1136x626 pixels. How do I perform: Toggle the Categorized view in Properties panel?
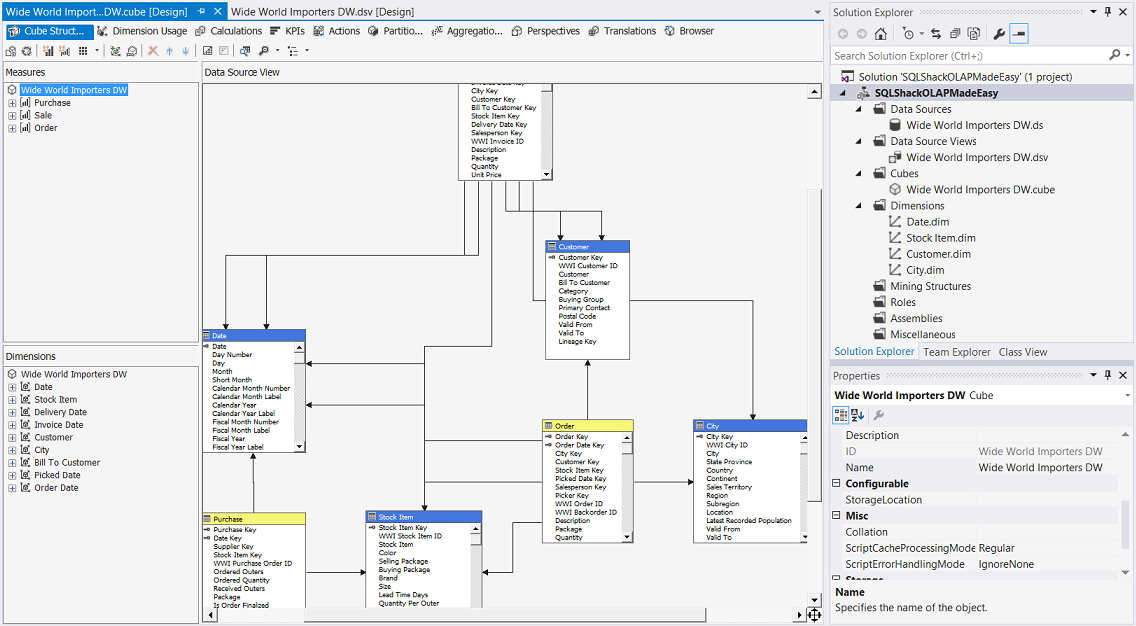[x=841, y=415]
